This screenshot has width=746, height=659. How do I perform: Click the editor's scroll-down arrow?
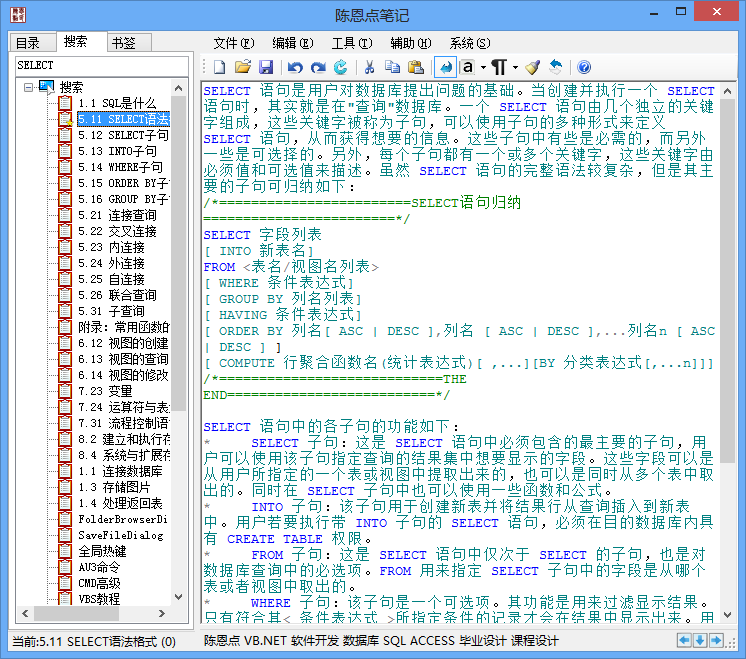click(x=727, y=615)
